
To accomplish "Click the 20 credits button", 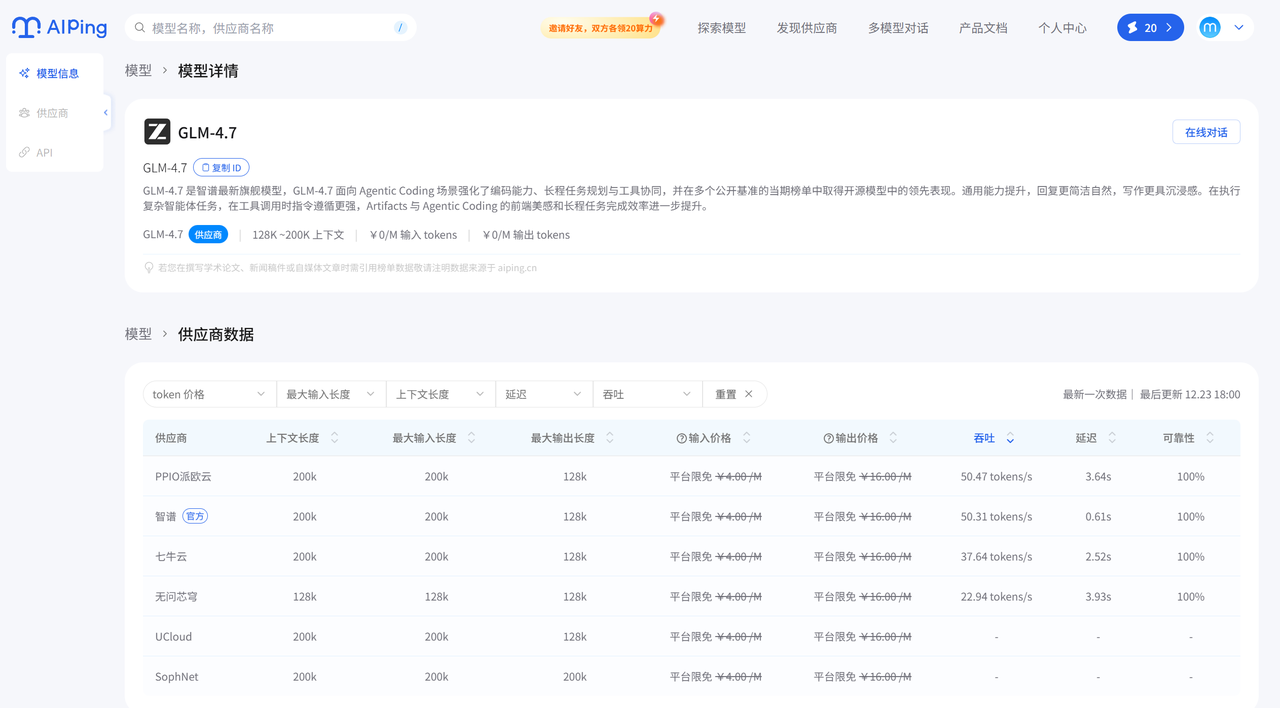I will (1150, 28).
